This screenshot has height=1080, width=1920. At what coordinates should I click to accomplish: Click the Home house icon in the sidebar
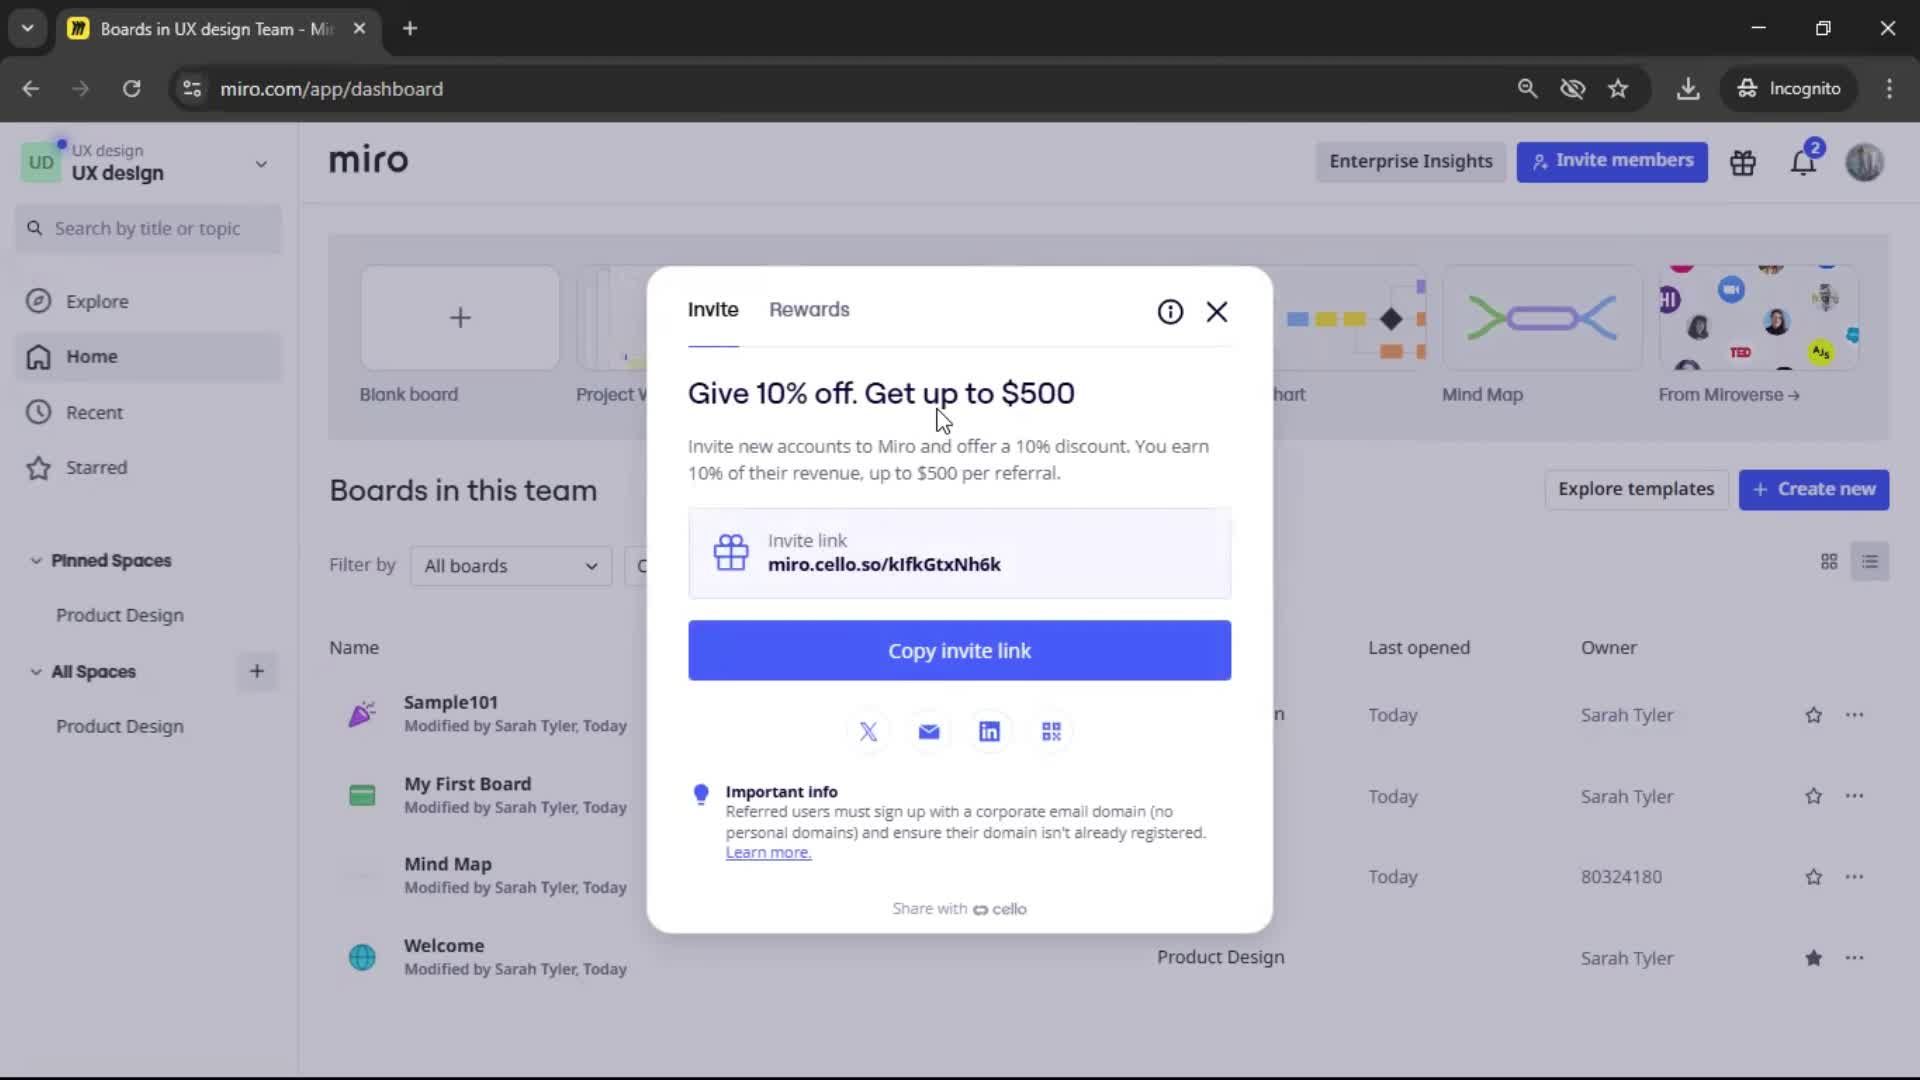coord(38,357)
